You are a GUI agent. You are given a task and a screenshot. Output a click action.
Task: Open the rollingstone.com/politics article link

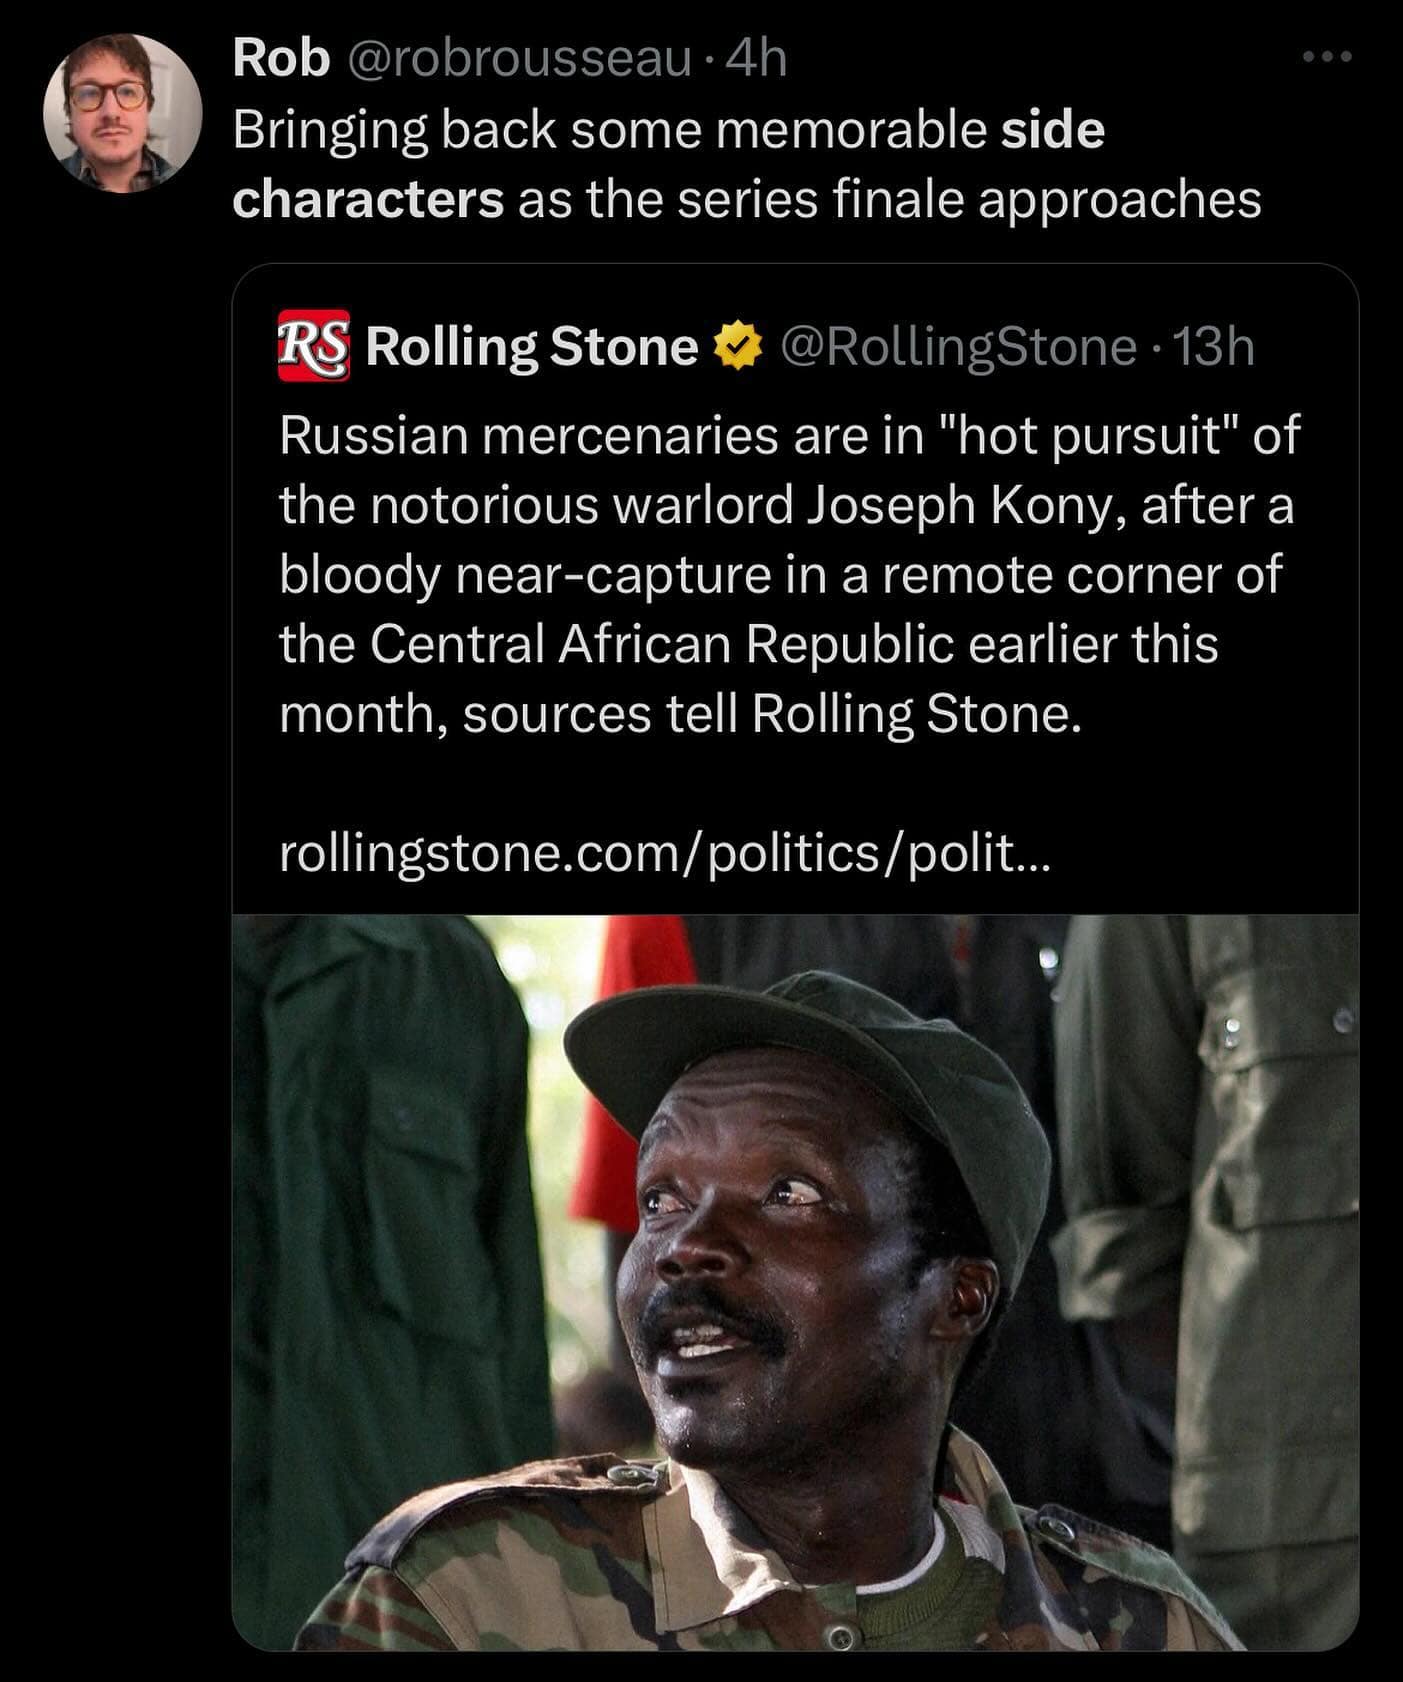[x=665, y=854]
